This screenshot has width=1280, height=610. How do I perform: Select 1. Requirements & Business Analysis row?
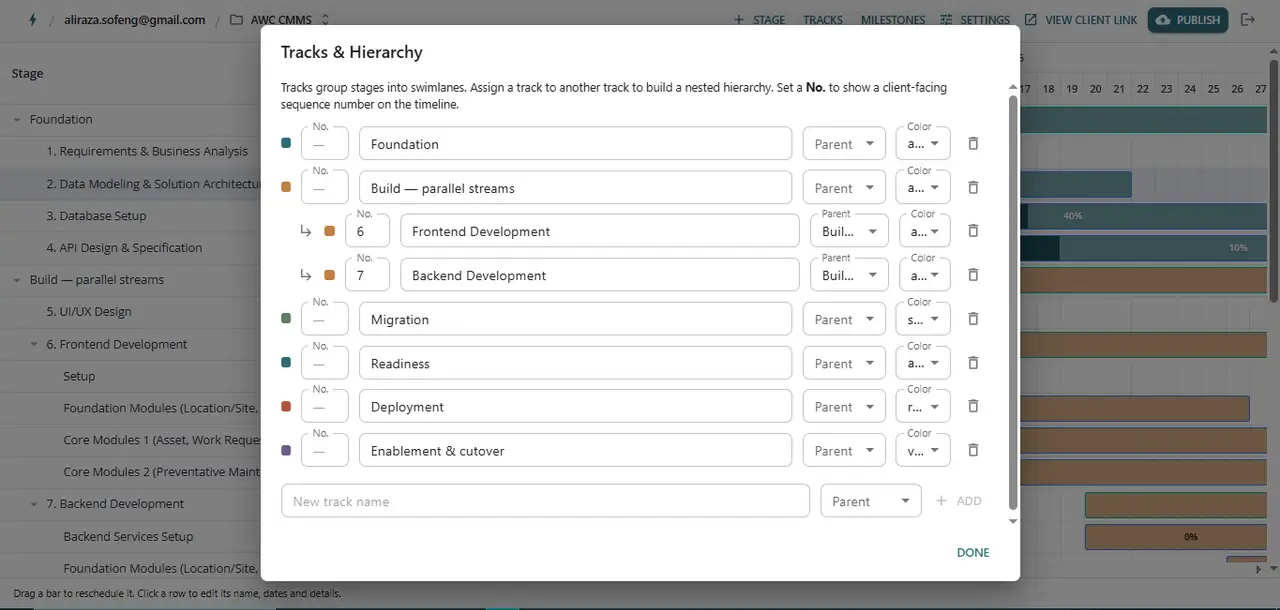[130, 152]
